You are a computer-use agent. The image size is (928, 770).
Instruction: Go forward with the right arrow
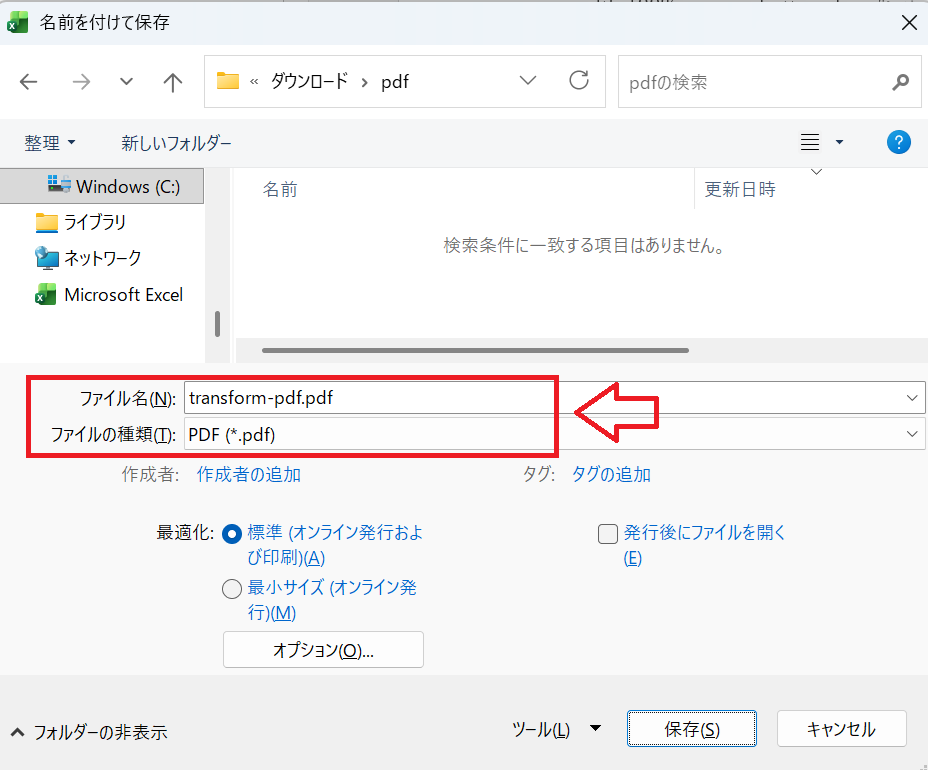pos(81,82)
